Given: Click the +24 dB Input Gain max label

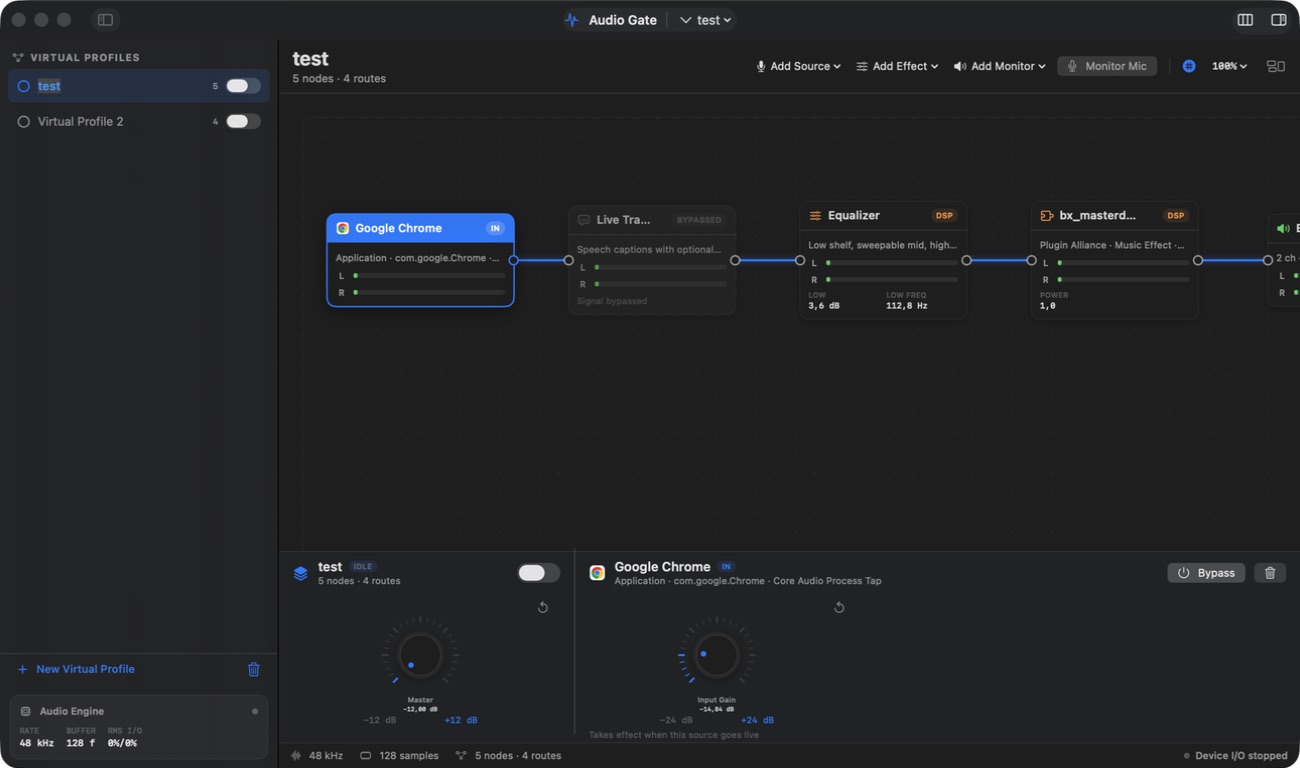Looking at the screenshot, I should click(757, 720).
